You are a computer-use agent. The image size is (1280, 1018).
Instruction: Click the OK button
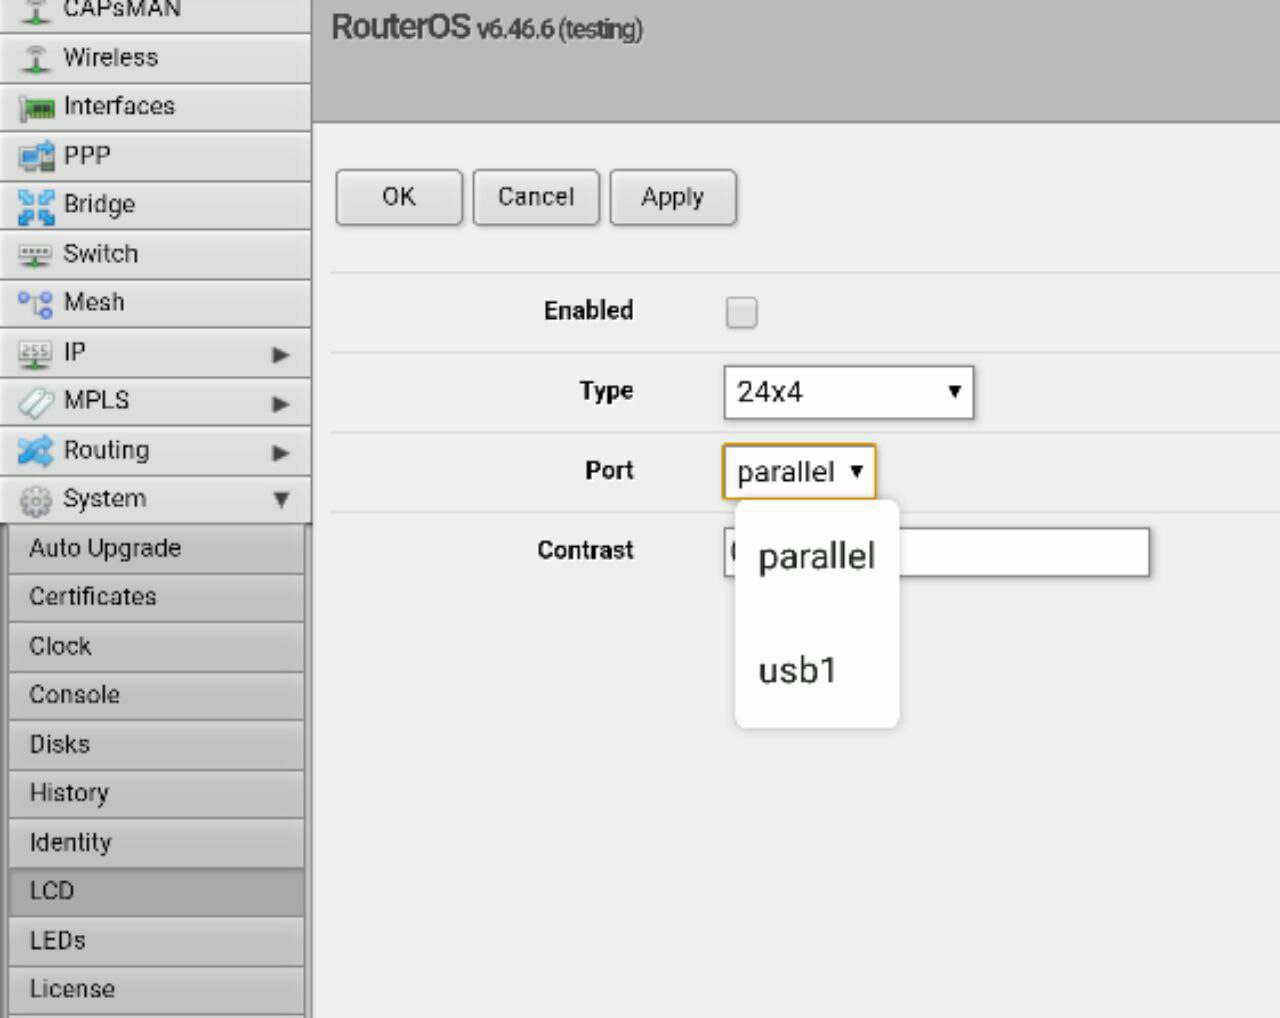coord(399,197)
